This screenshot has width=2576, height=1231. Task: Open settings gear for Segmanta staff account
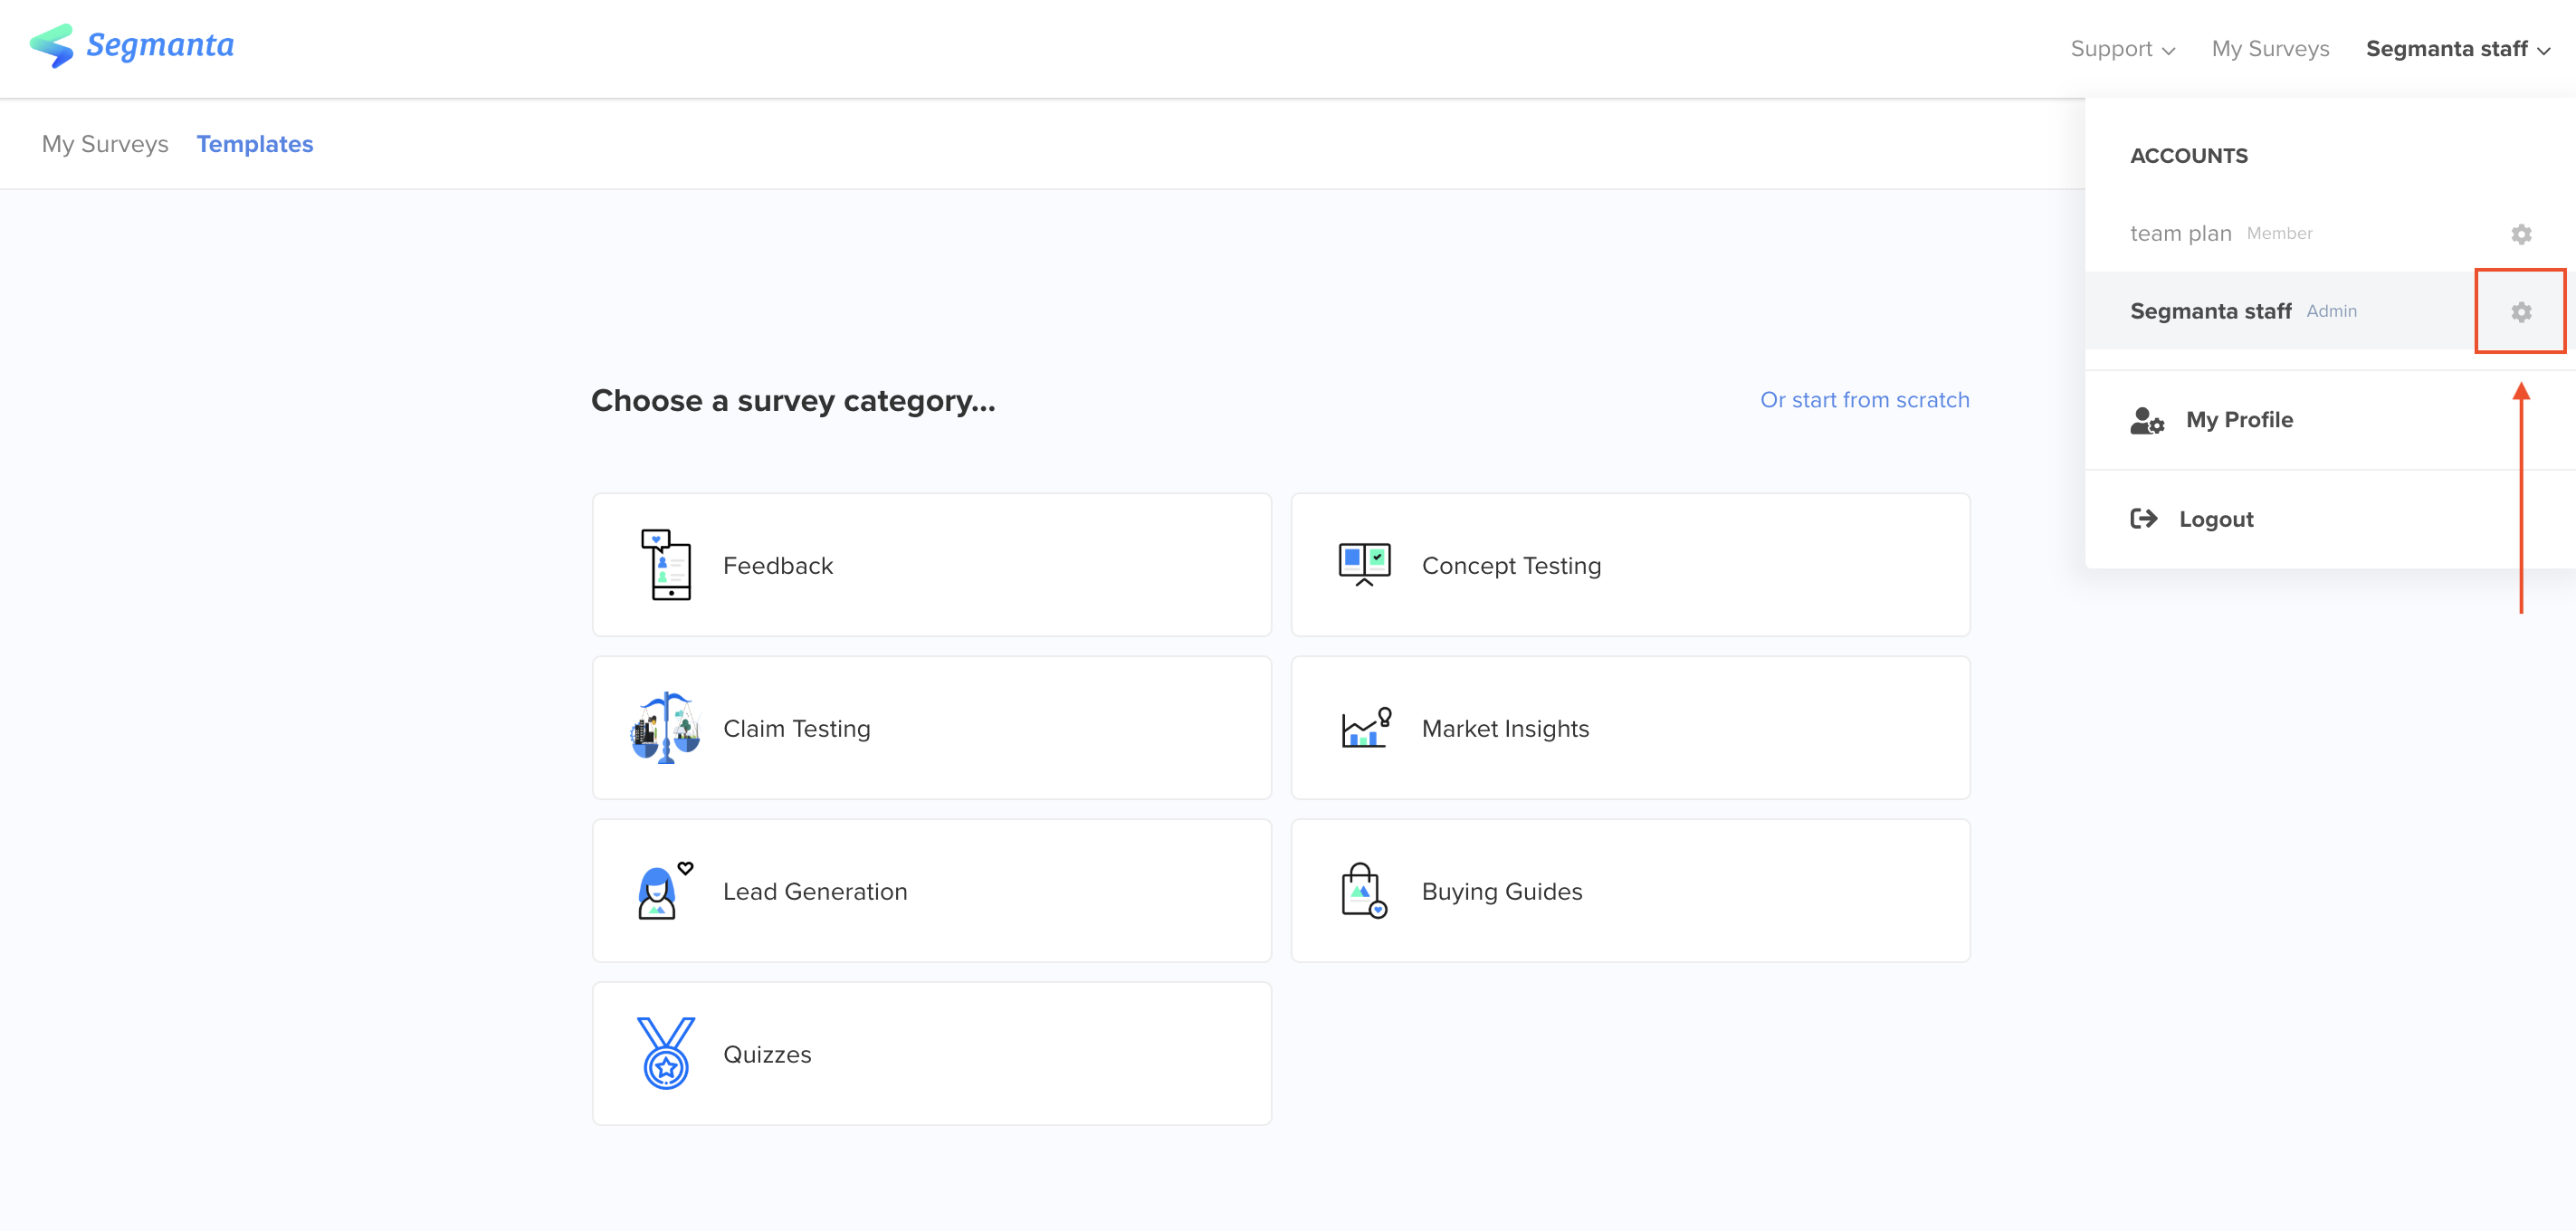point(2521,312)
